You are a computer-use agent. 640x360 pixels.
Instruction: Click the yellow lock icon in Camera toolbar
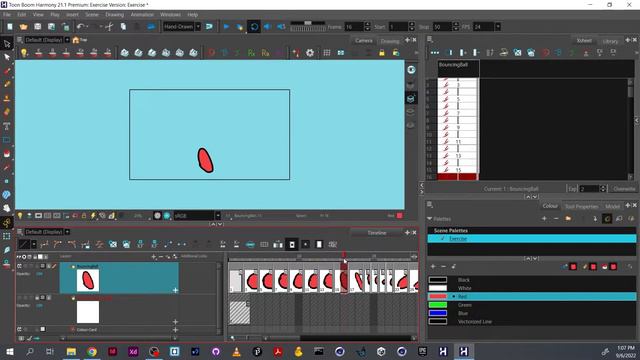382,53
